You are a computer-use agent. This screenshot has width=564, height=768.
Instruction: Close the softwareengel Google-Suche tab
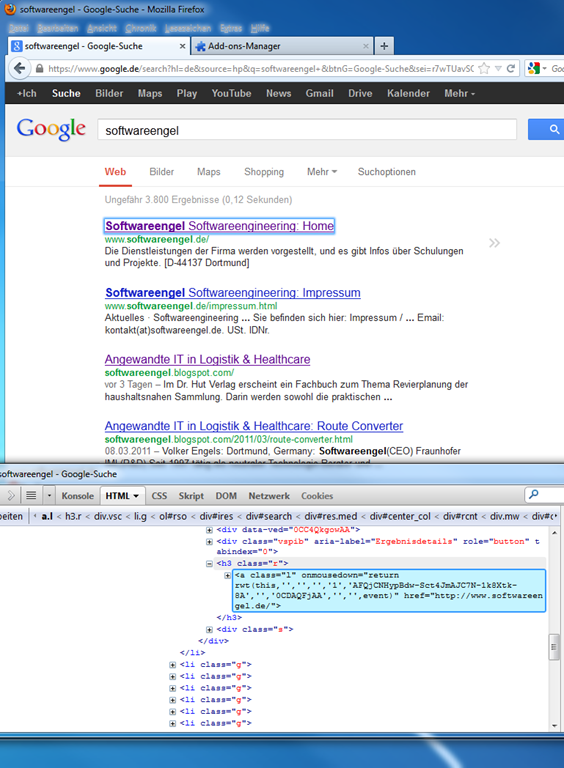pyautogui.click(x=182, y=46)
